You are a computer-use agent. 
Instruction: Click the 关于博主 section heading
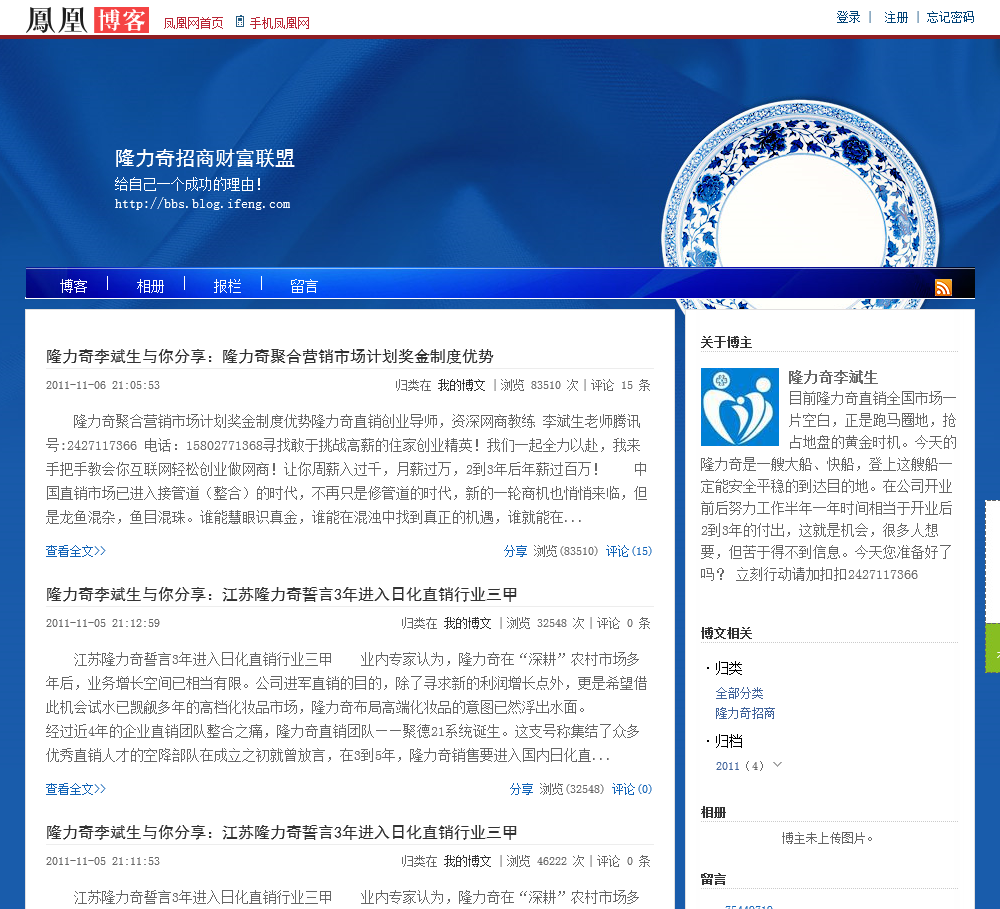pos(726,342)
